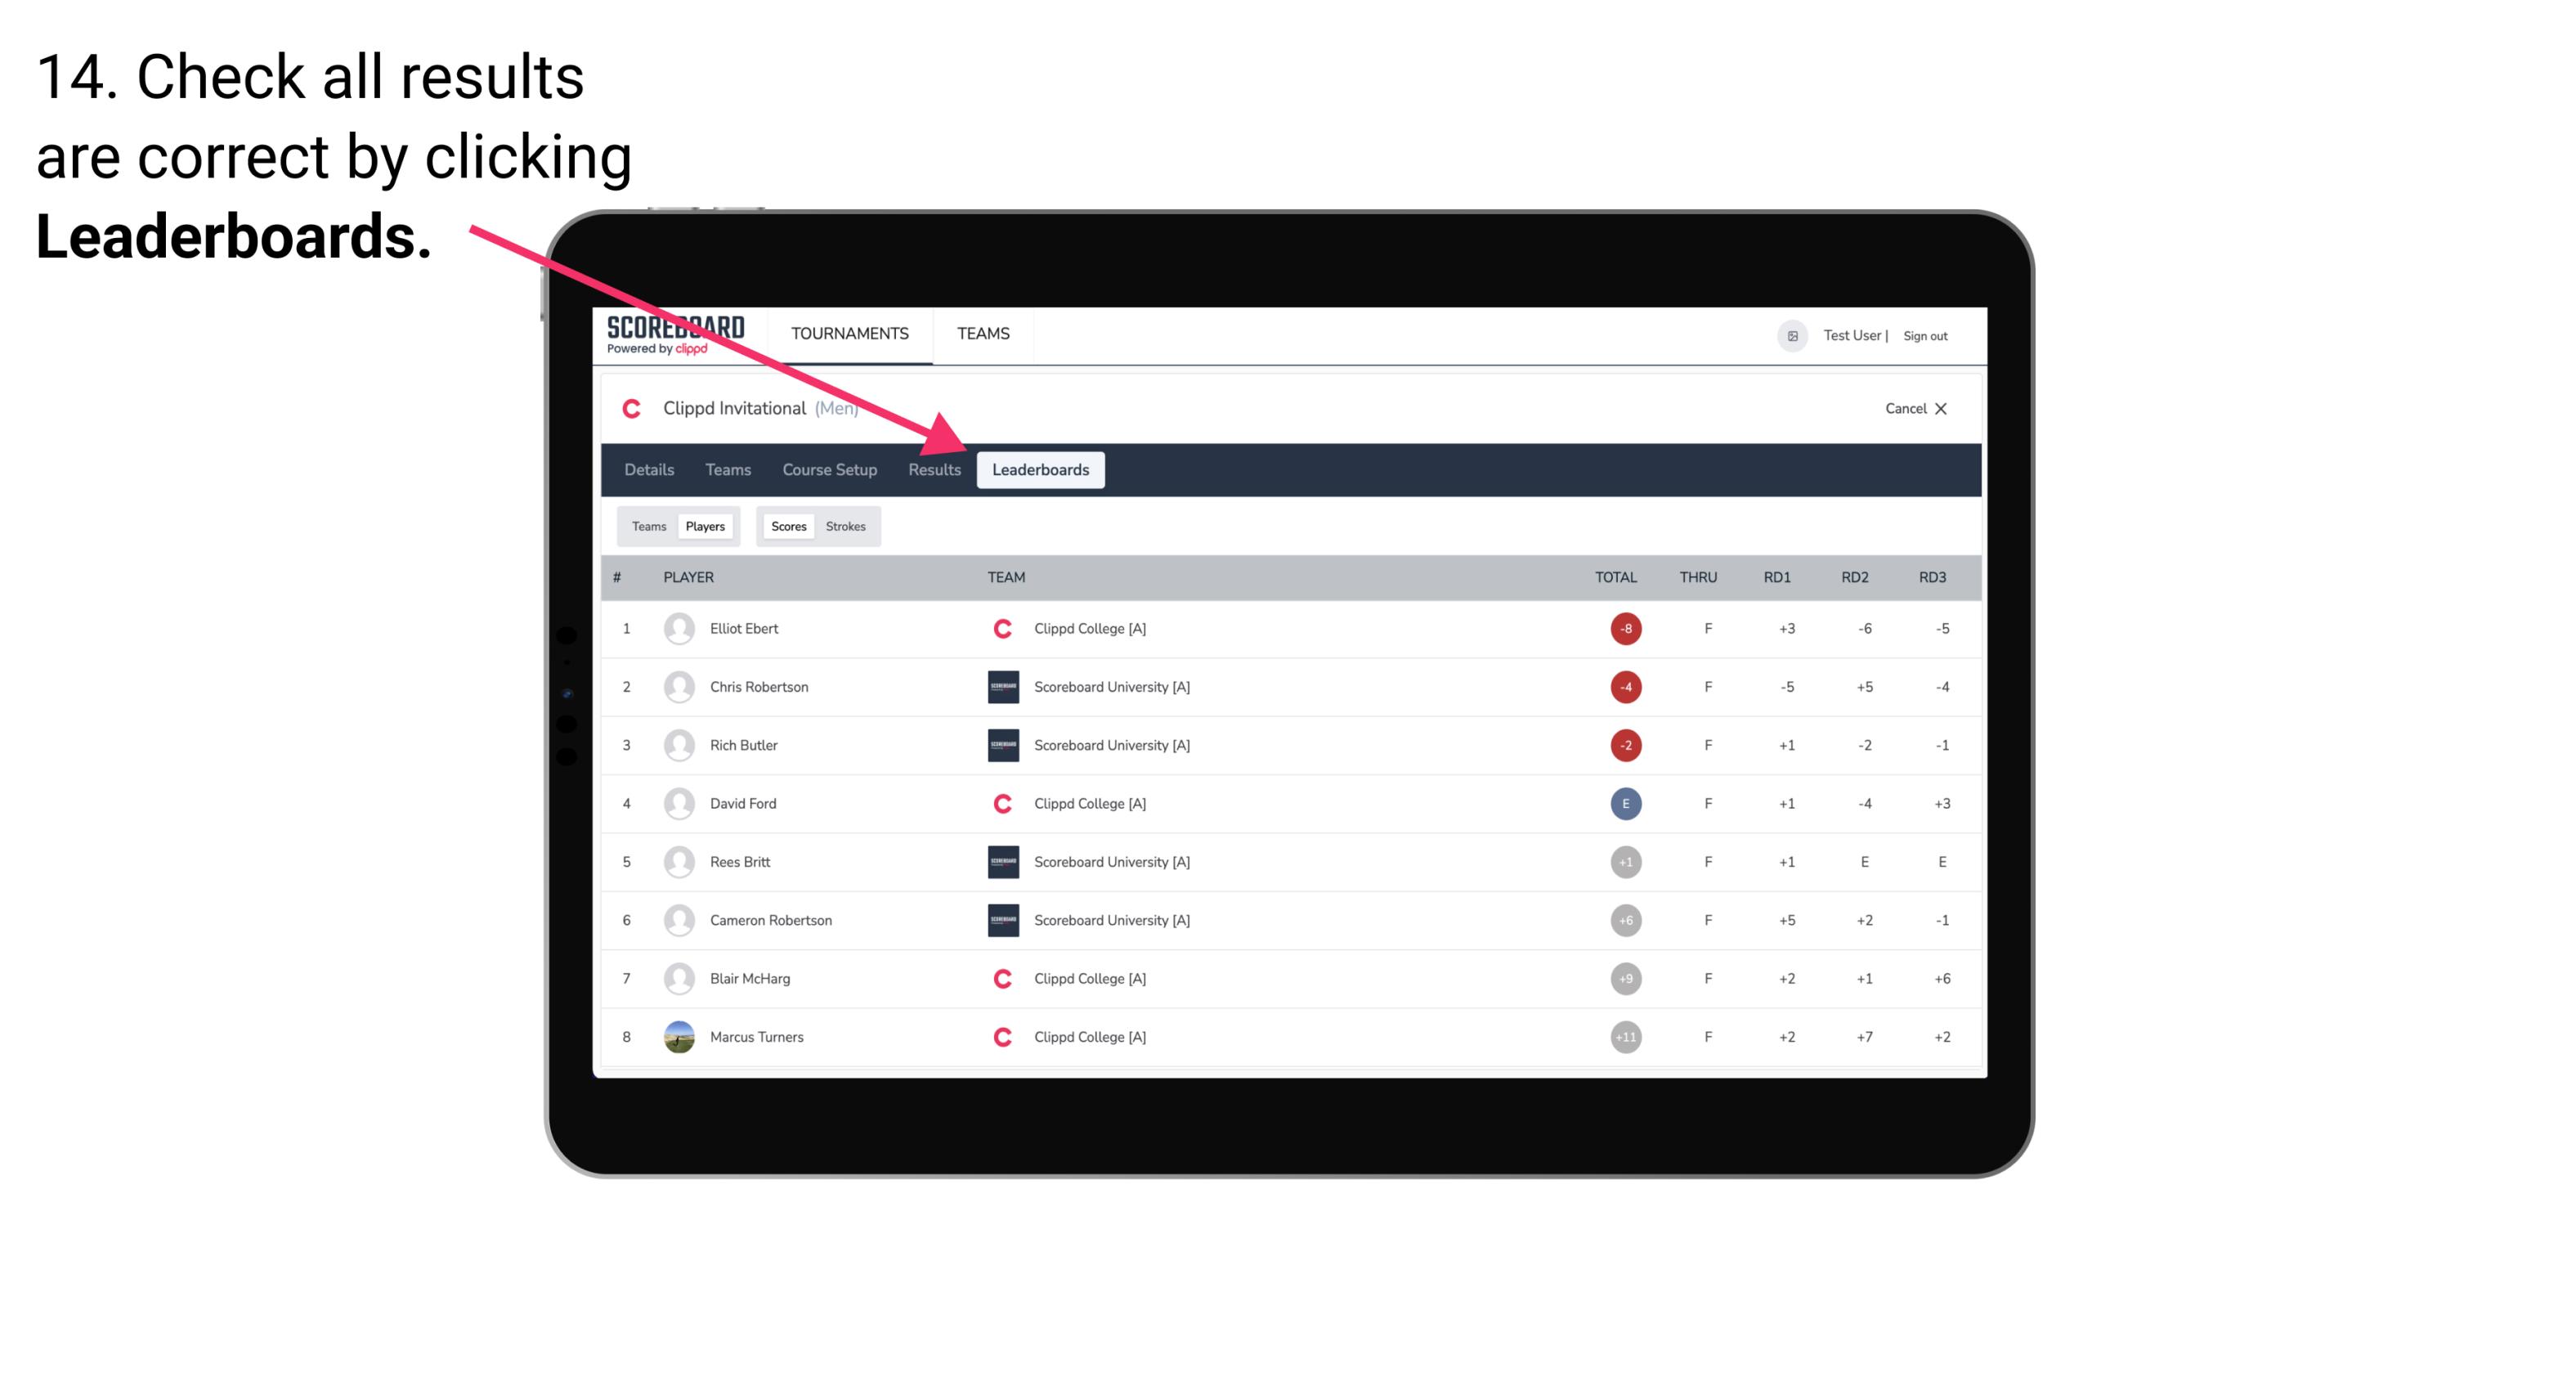
Task: Select the Leaderboards tab
Action: 1041,471
